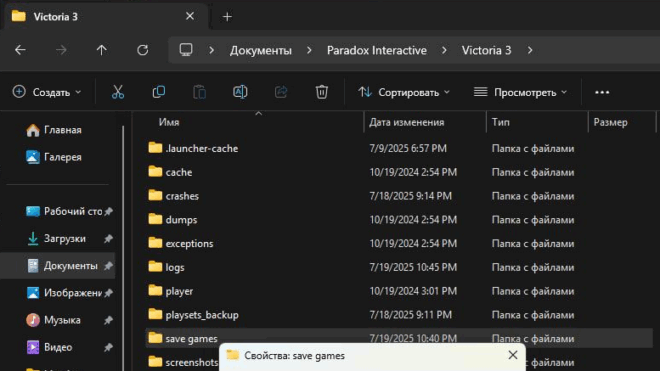The width and height of the screenshot is (660, 371).
Task: Close the Victoria 3 tab
Action: tap(190, 16)
